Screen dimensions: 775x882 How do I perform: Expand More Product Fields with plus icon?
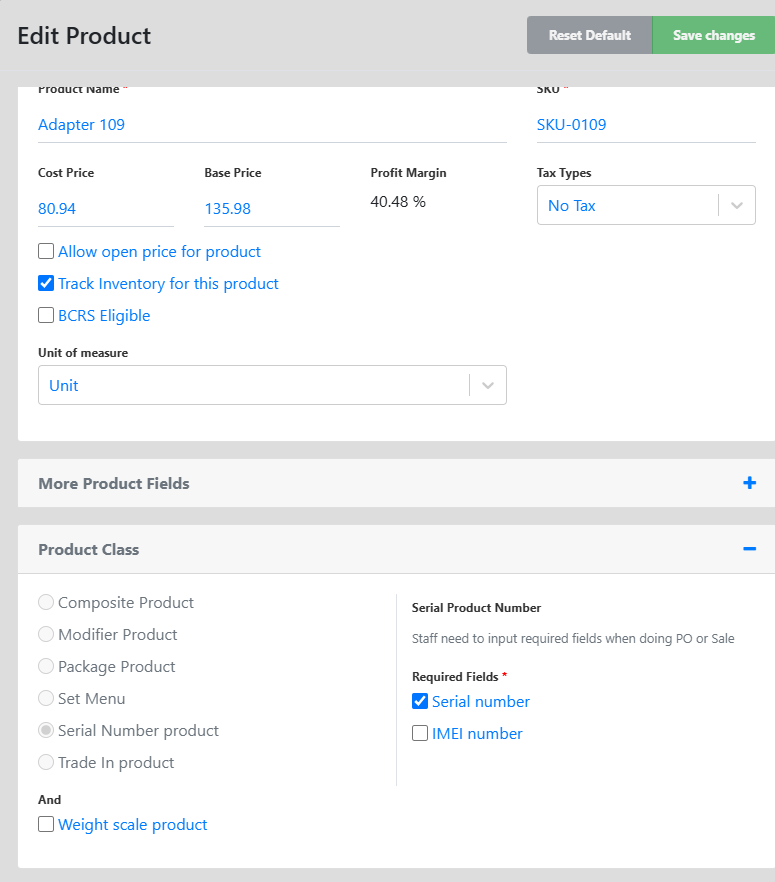tap(749, 483)
